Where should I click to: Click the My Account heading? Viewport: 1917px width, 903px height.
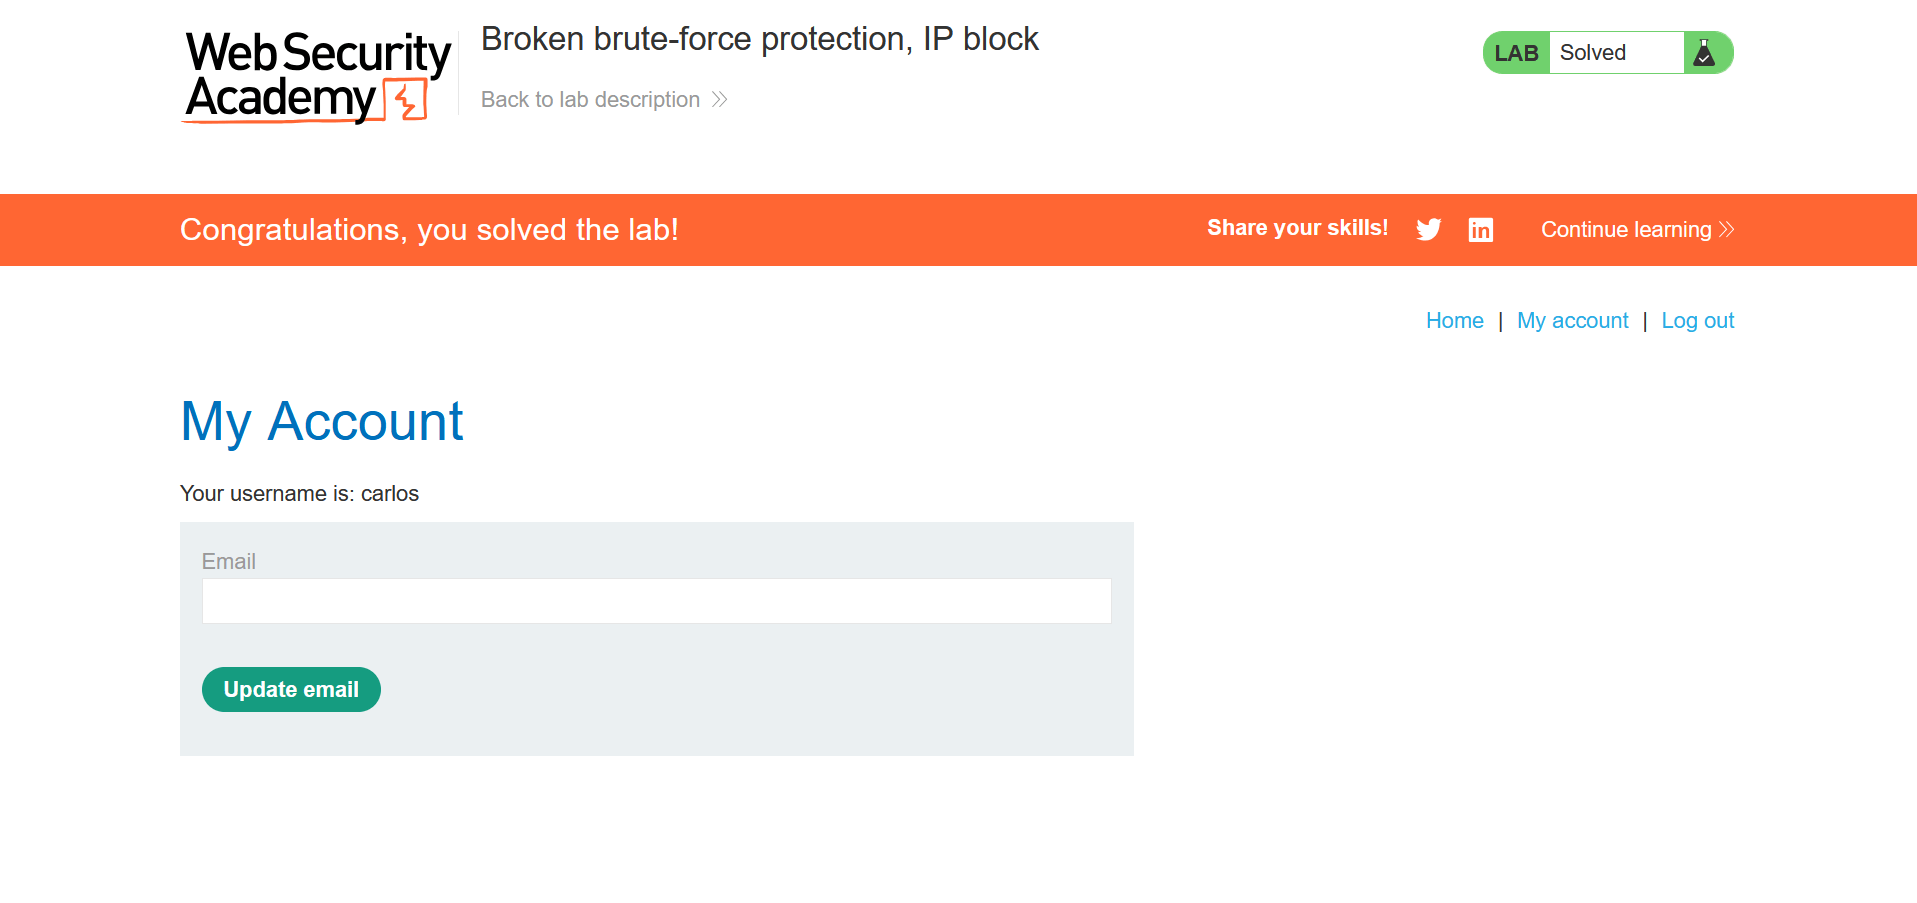tap(321, 421)
